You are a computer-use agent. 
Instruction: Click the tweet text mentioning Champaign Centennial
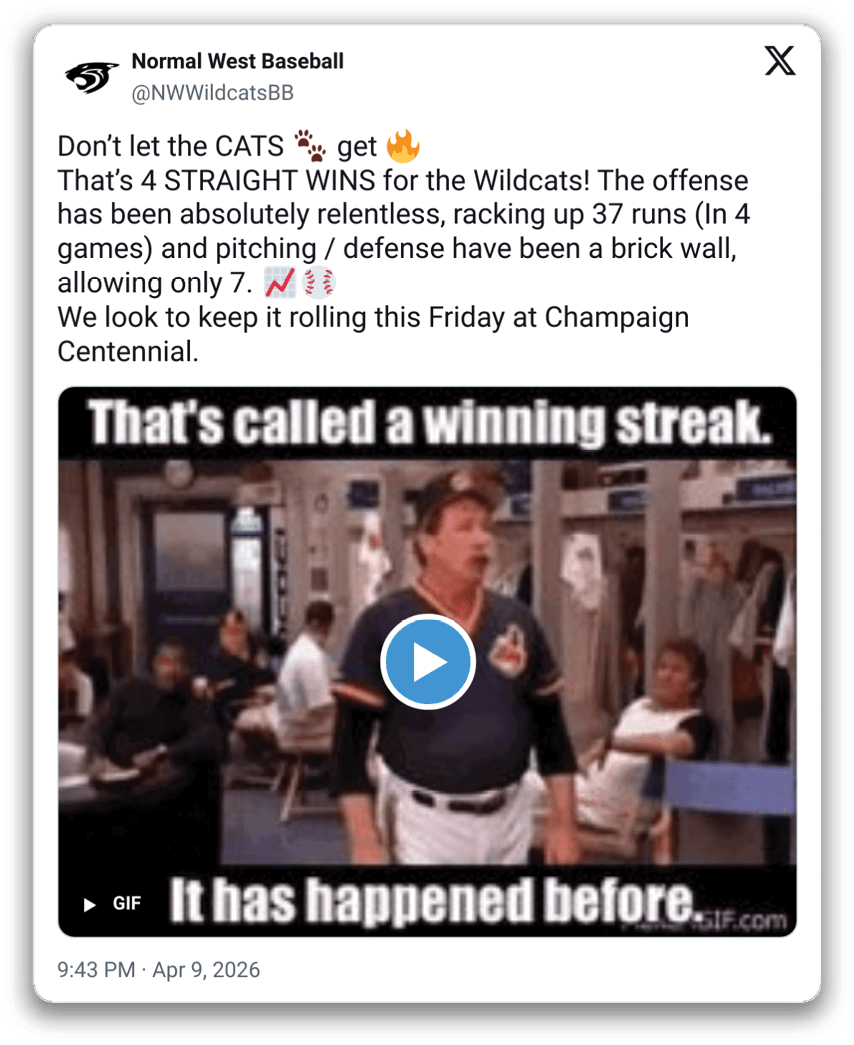point(373,334)
